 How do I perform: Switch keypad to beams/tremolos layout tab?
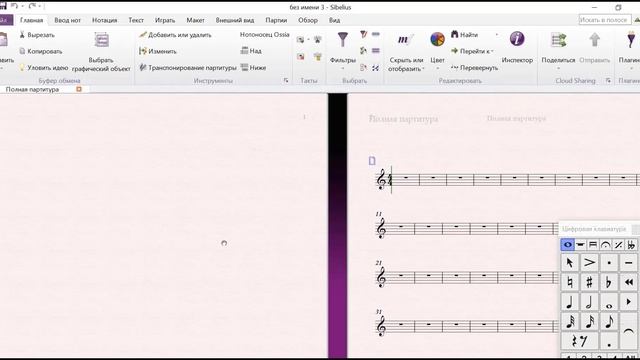click(x=593, y=245)
